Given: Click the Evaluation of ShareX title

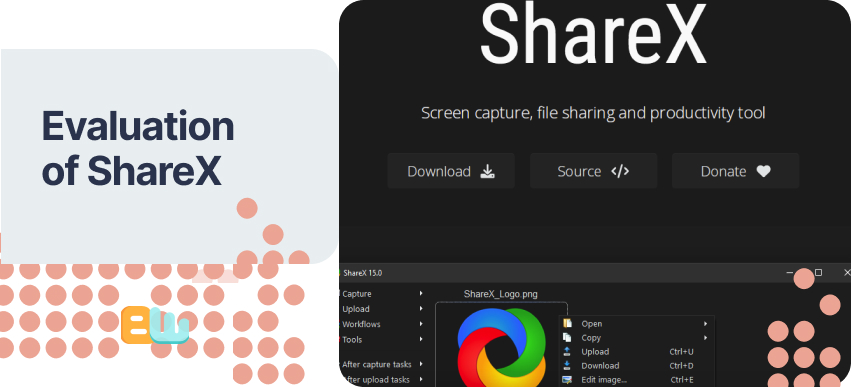Looking at the screenshot, I should [138, 148].
